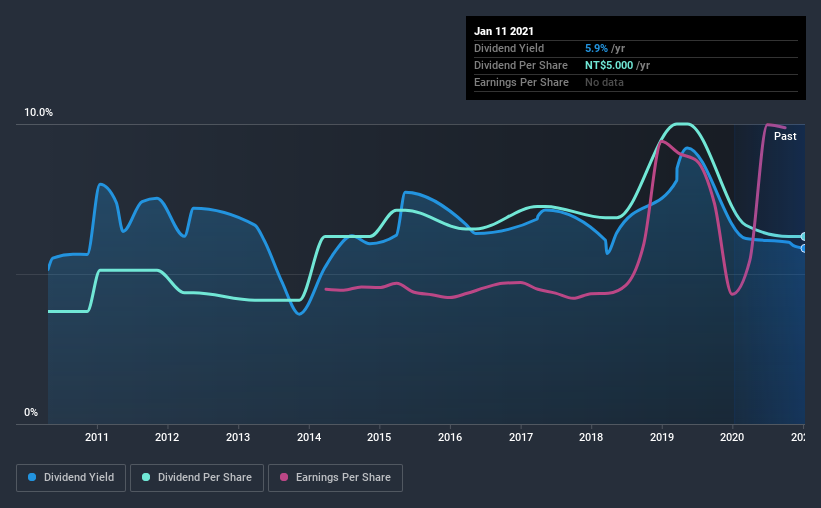The height and width of the screenshot is (508, 821).
Task: Click the 2016 x-axis label
Action: coord(450,437)
